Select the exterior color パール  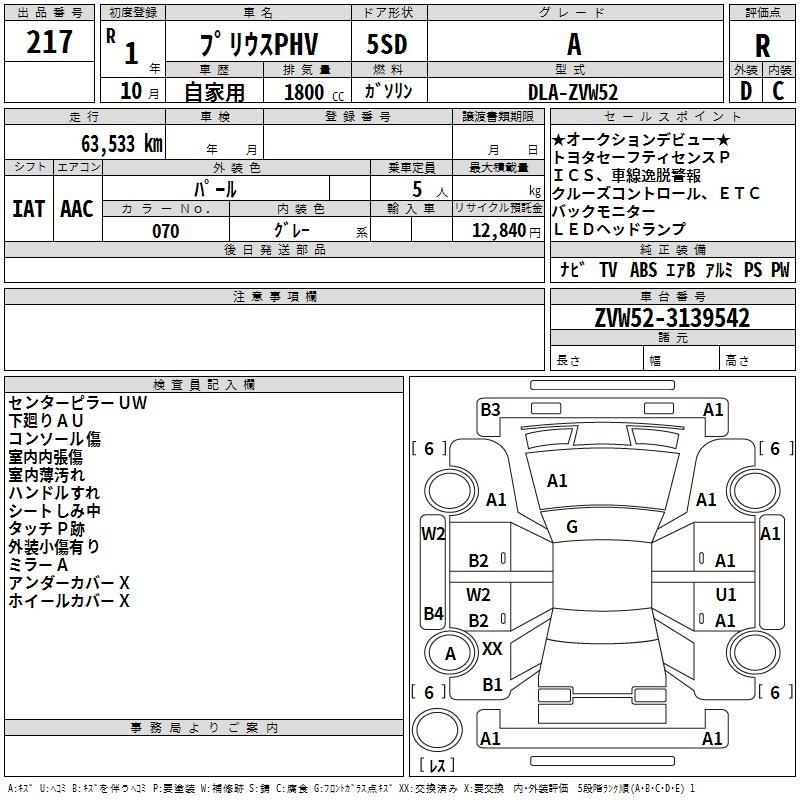[215, 189]
